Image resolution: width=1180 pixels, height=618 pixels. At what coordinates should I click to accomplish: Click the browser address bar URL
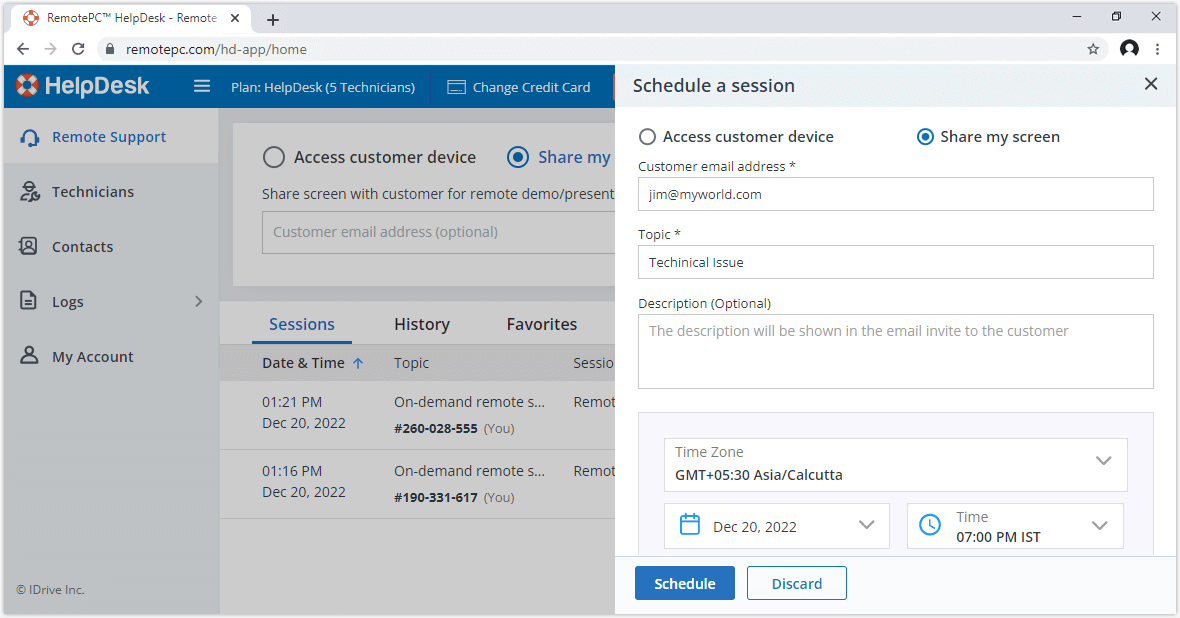[x=216, y=49]
